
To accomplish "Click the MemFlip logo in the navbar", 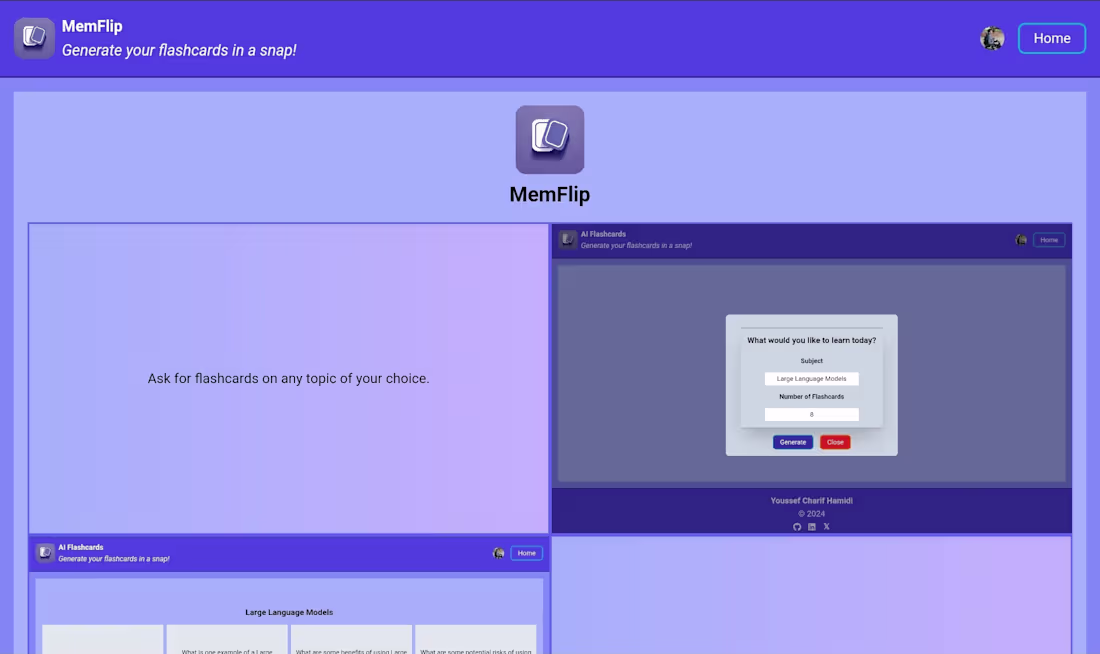I will [33, 37].
